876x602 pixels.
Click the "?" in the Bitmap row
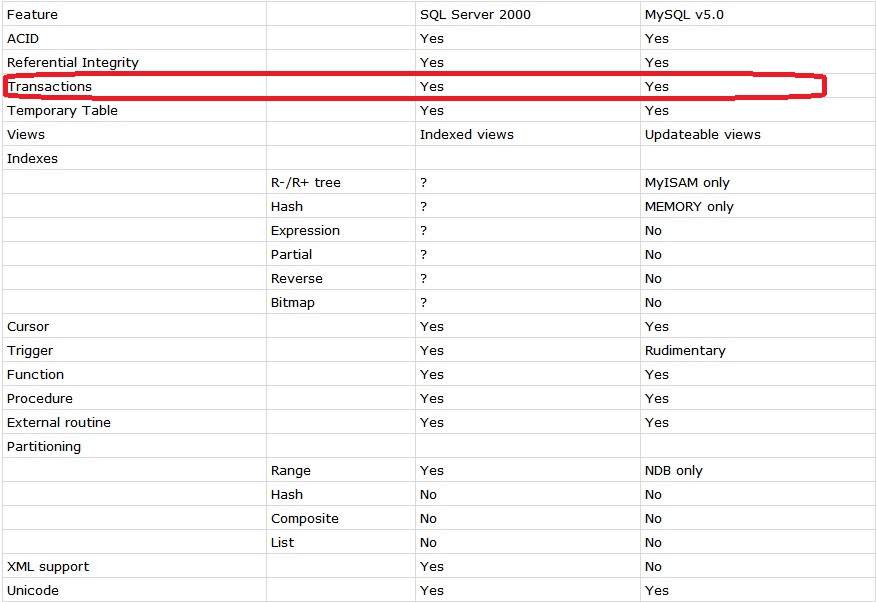[x=423, y=303]
